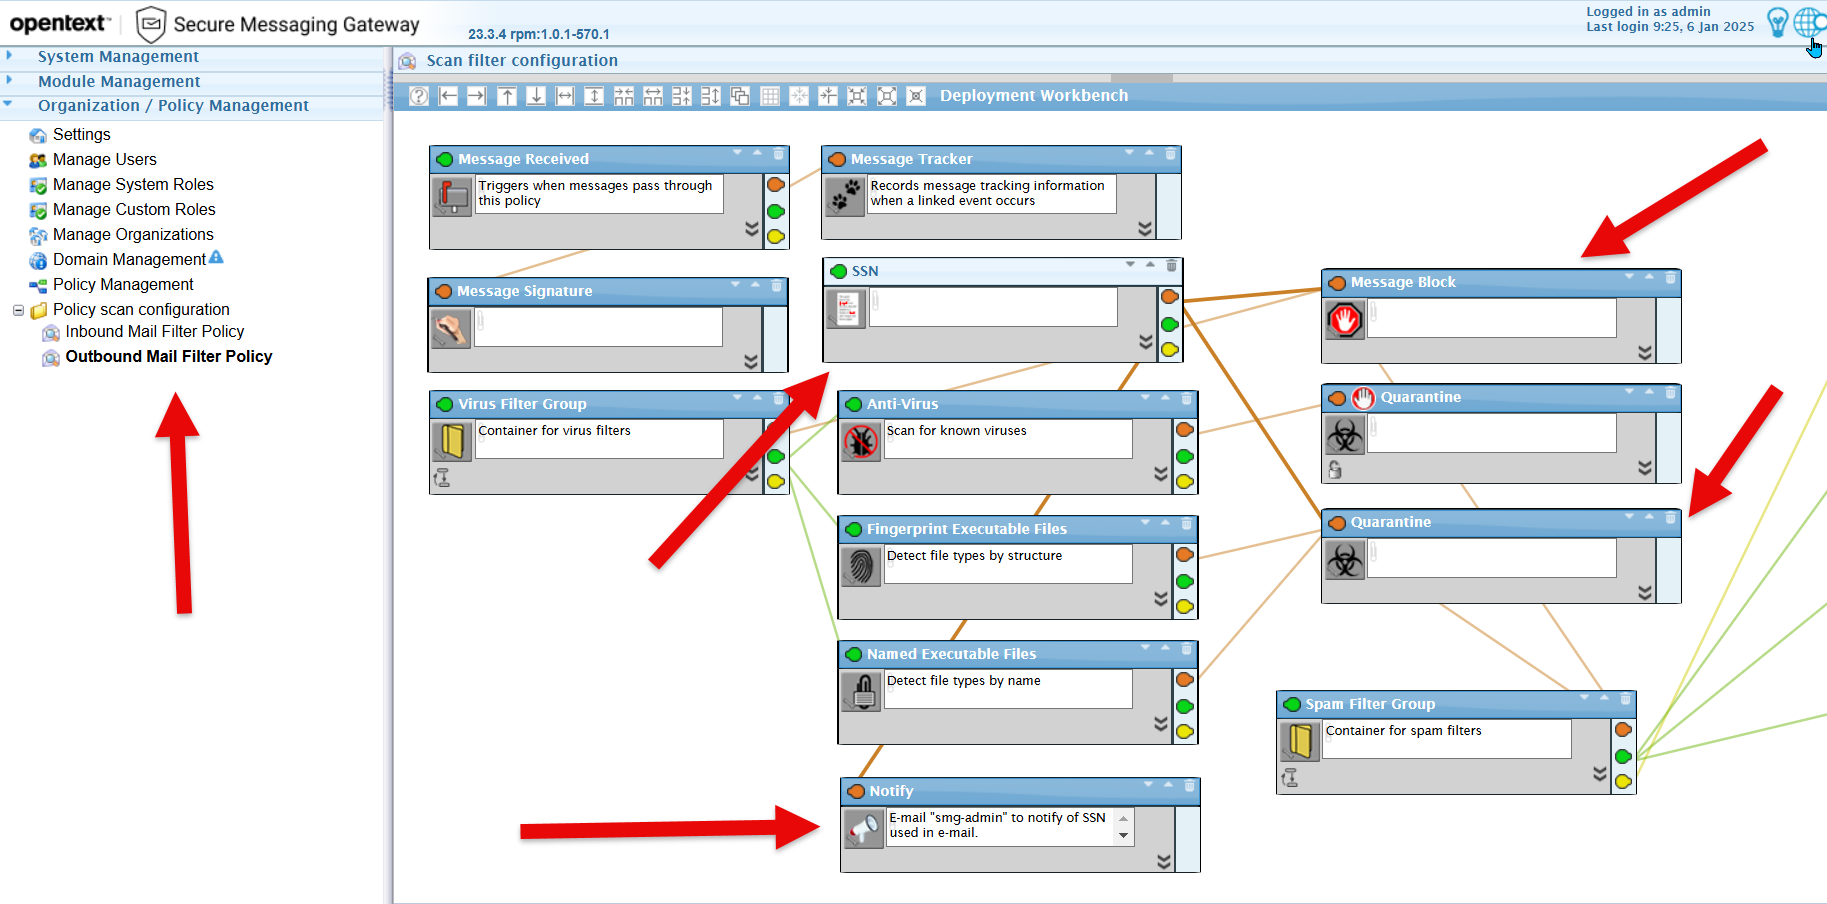Click the Message Received mailbox icon

coord(452,196)
